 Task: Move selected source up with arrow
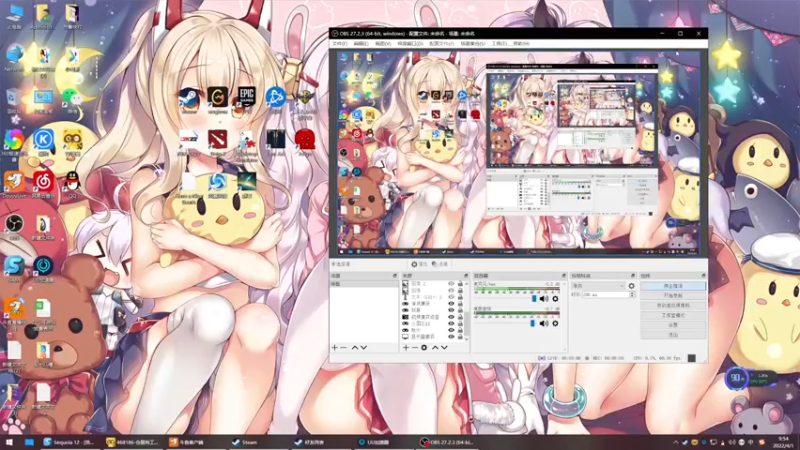point(434,347)
